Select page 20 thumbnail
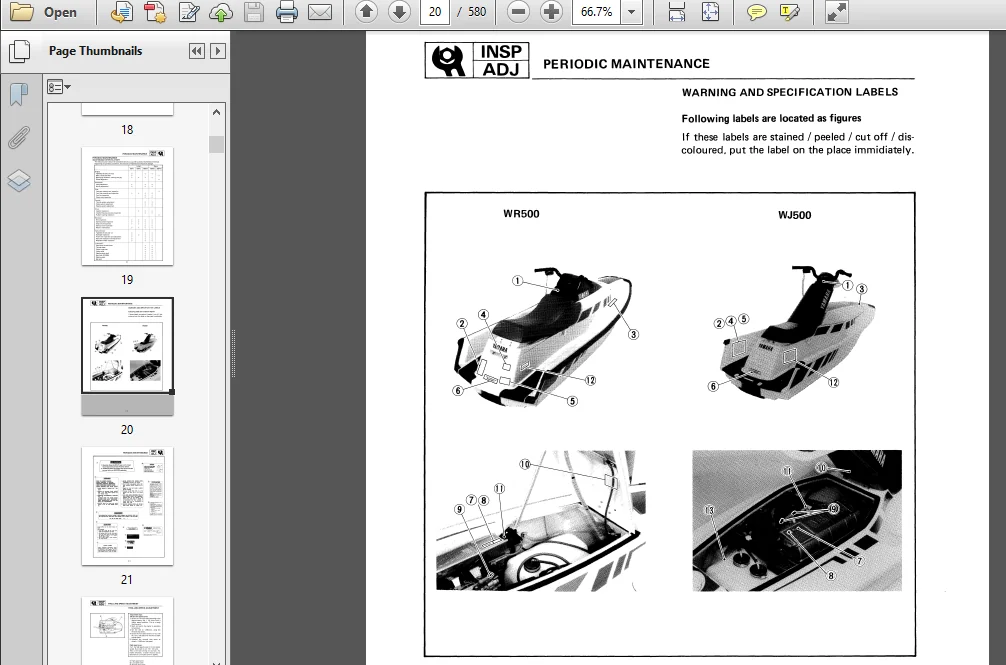Image resolution: width=1006 pixels, height=665 pixels. [x=127, y=355]
